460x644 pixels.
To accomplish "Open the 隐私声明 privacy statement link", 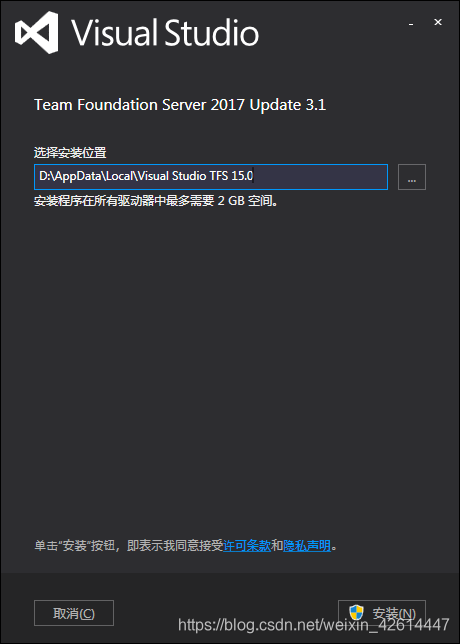I will (x=307, y=546).
